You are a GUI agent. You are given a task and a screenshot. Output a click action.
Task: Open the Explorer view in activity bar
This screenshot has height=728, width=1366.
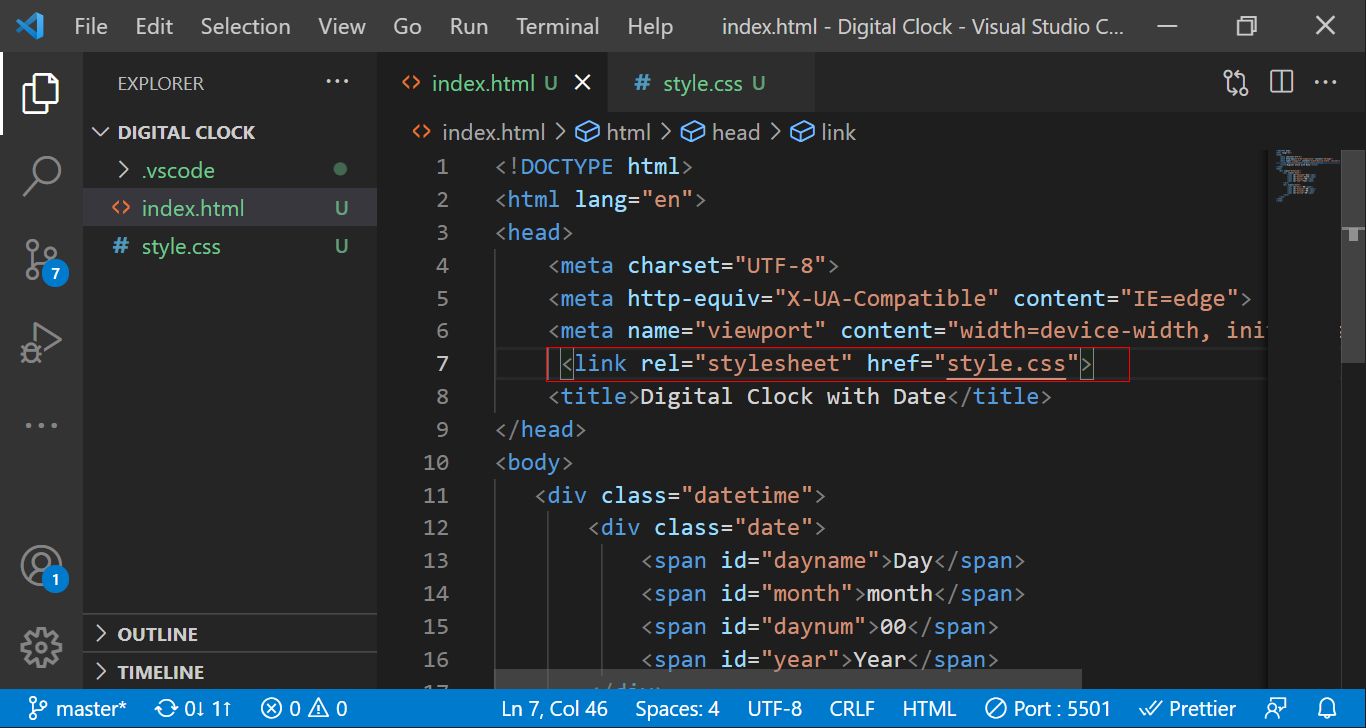41,94
